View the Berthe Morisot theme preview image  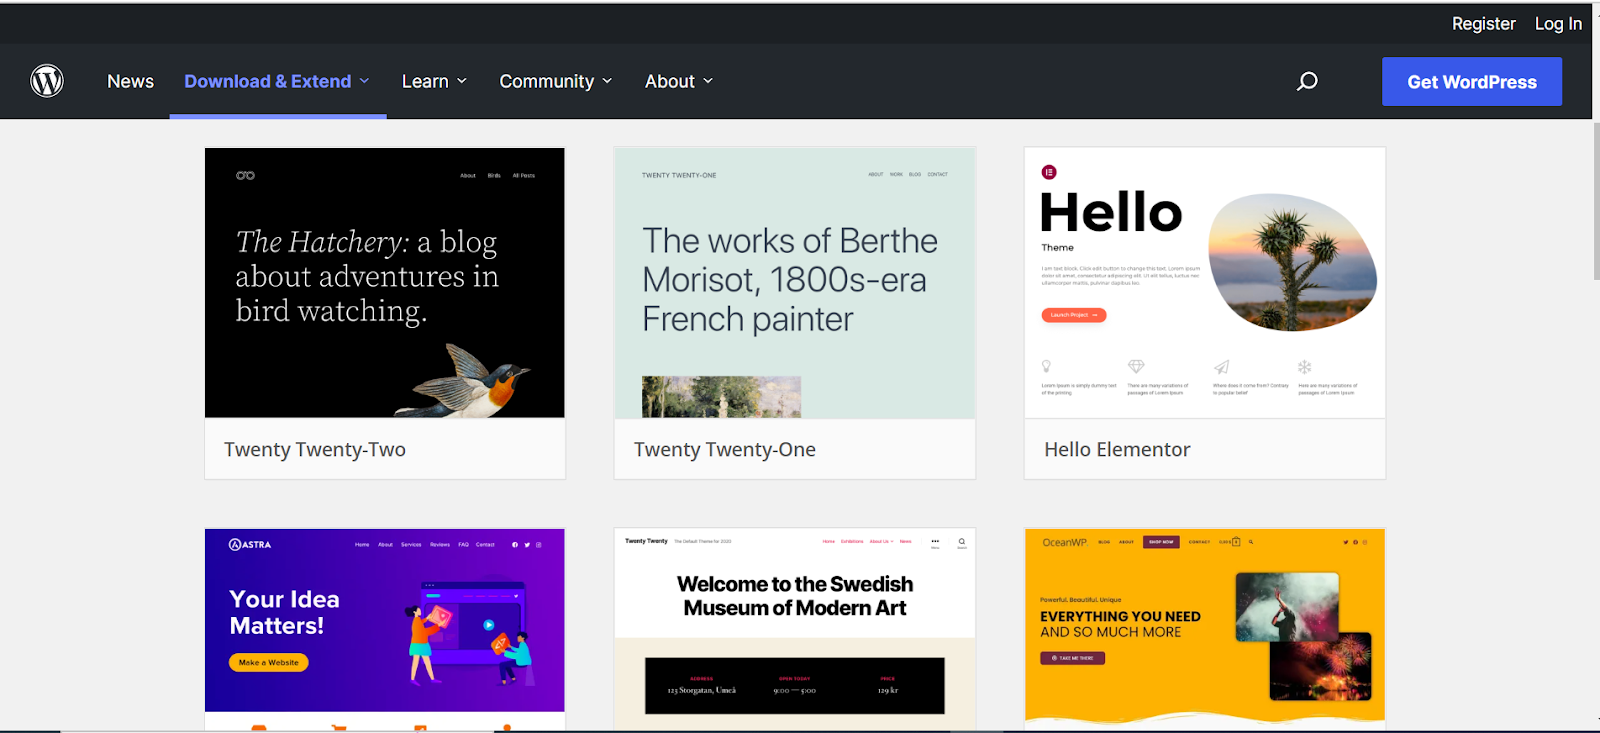click(795, 283)
